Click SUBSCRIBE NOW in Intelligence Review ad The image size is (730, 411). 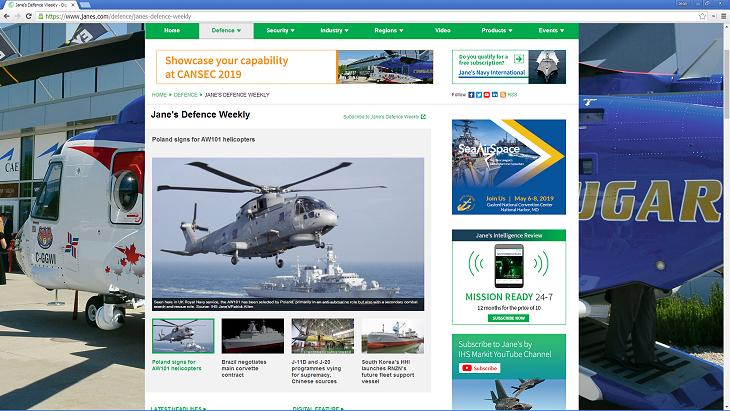click(x=508, y=318)
